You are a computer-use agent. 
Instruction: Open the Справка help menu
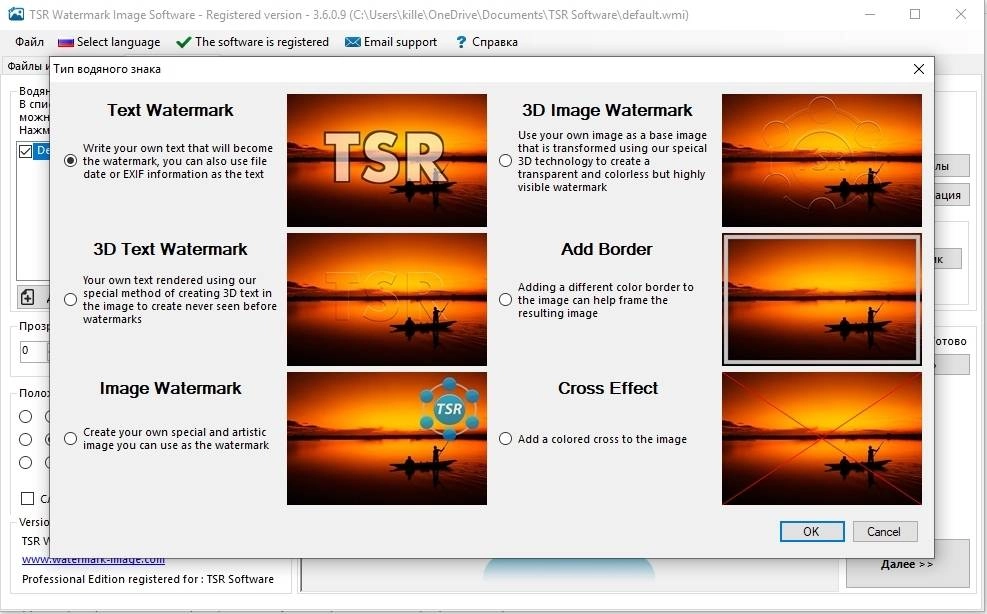487,42
